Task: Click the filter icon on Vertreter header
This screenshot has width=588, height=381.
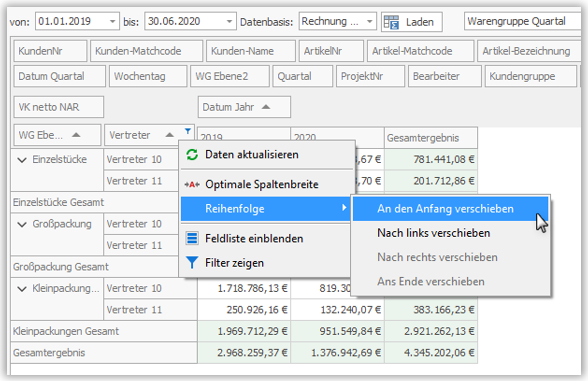Action: [x=188, y=131]
